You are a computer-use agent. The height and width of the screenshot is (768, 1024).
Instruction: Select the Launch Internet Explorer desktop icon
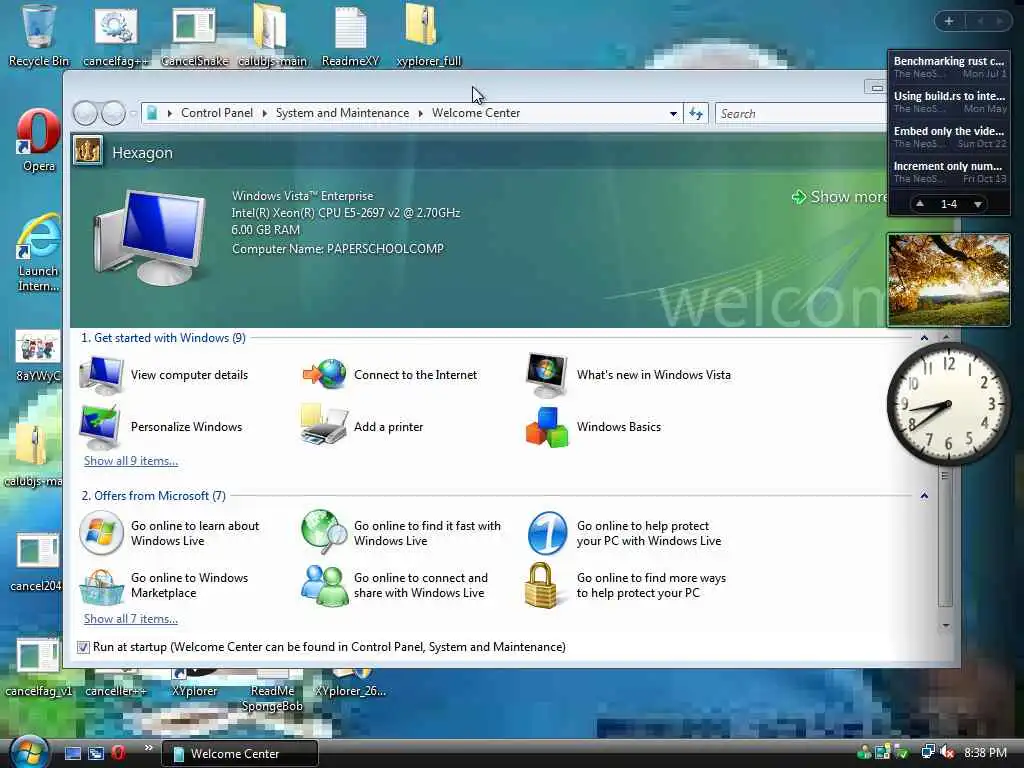[39, 253]
